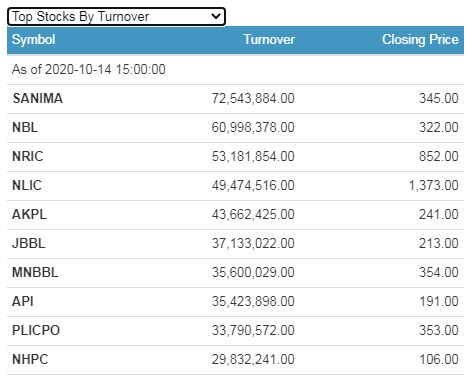Image resolution: width=468 pixels, height=377 pixels.
Task: Select MNBBL closing price 354.00
Action: 439,272
